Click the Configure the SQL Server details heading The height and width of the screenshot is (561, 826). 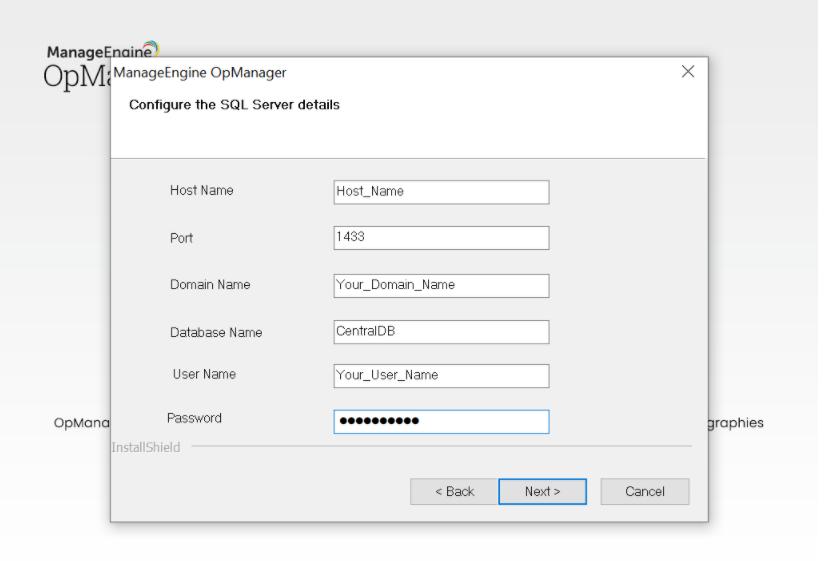[x=234, y=105]
